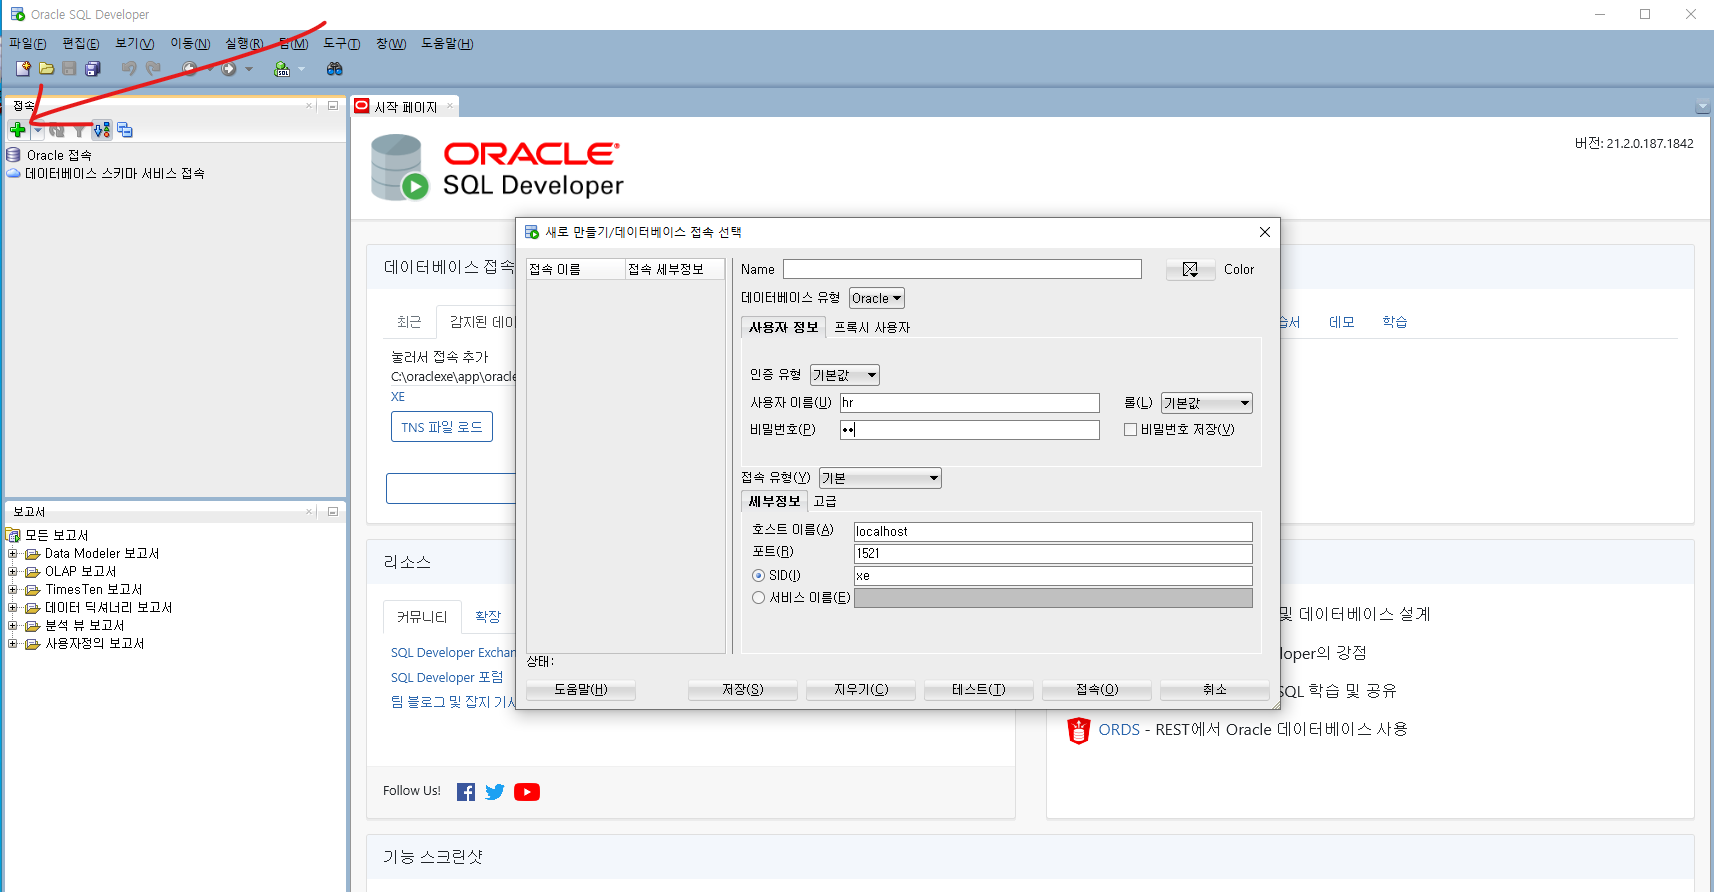
Task: Click the TNS 파일 로드 button
Action: [x=442, y=427]
